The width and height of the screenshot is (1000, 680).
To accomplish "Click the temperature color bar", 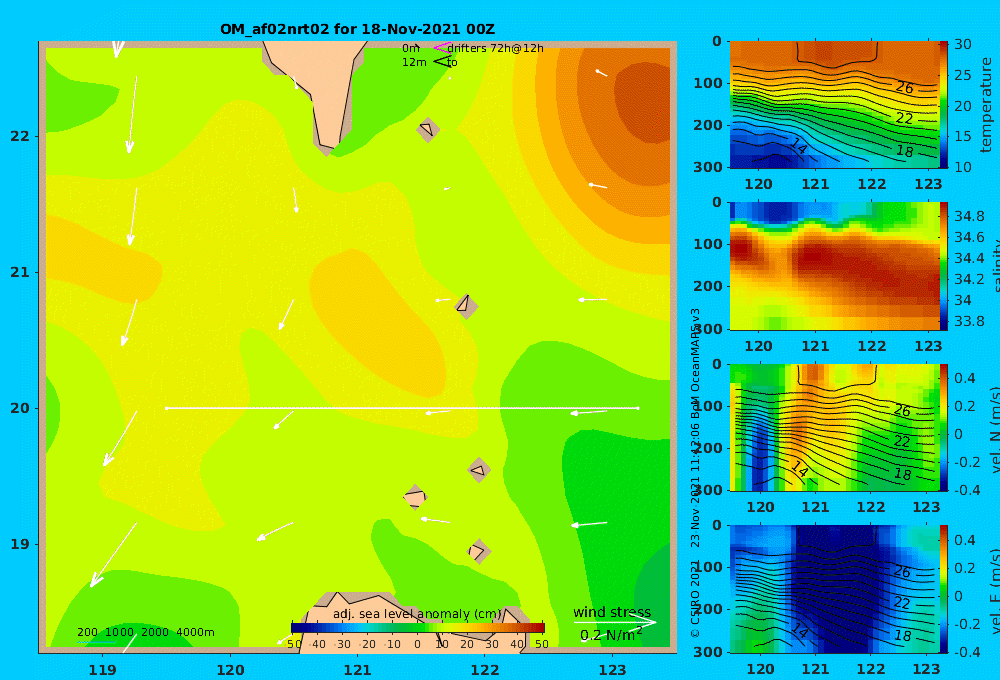I will [944, 105].
